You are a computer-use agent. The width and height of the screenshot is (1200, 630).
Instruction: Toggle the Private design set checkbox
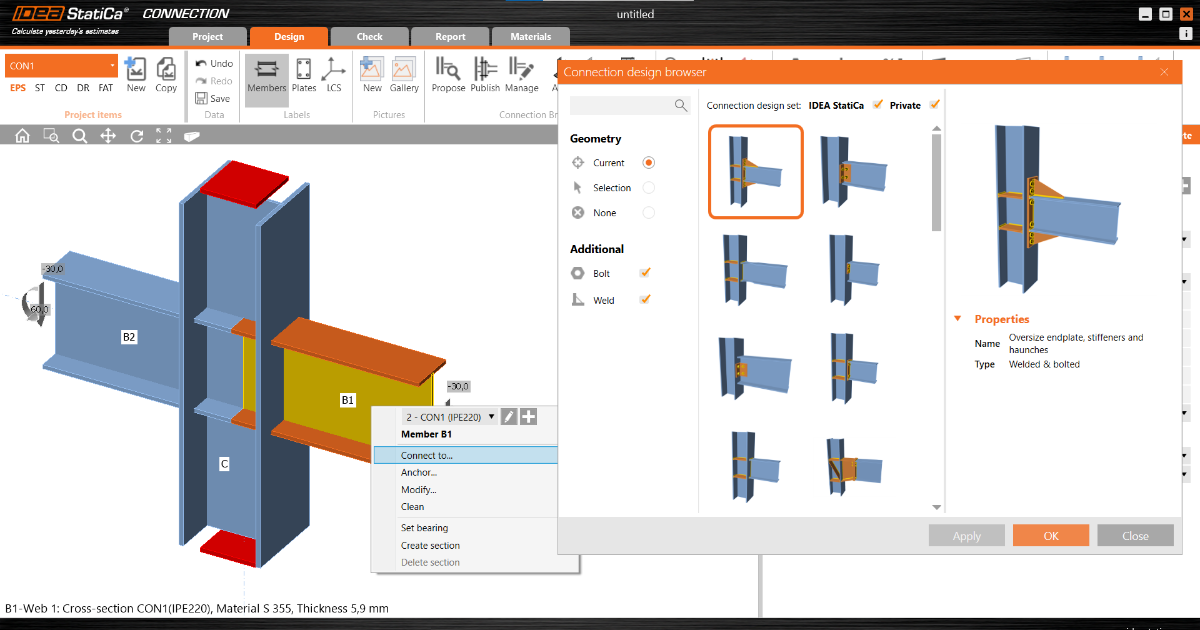click(x=935, y=104)
